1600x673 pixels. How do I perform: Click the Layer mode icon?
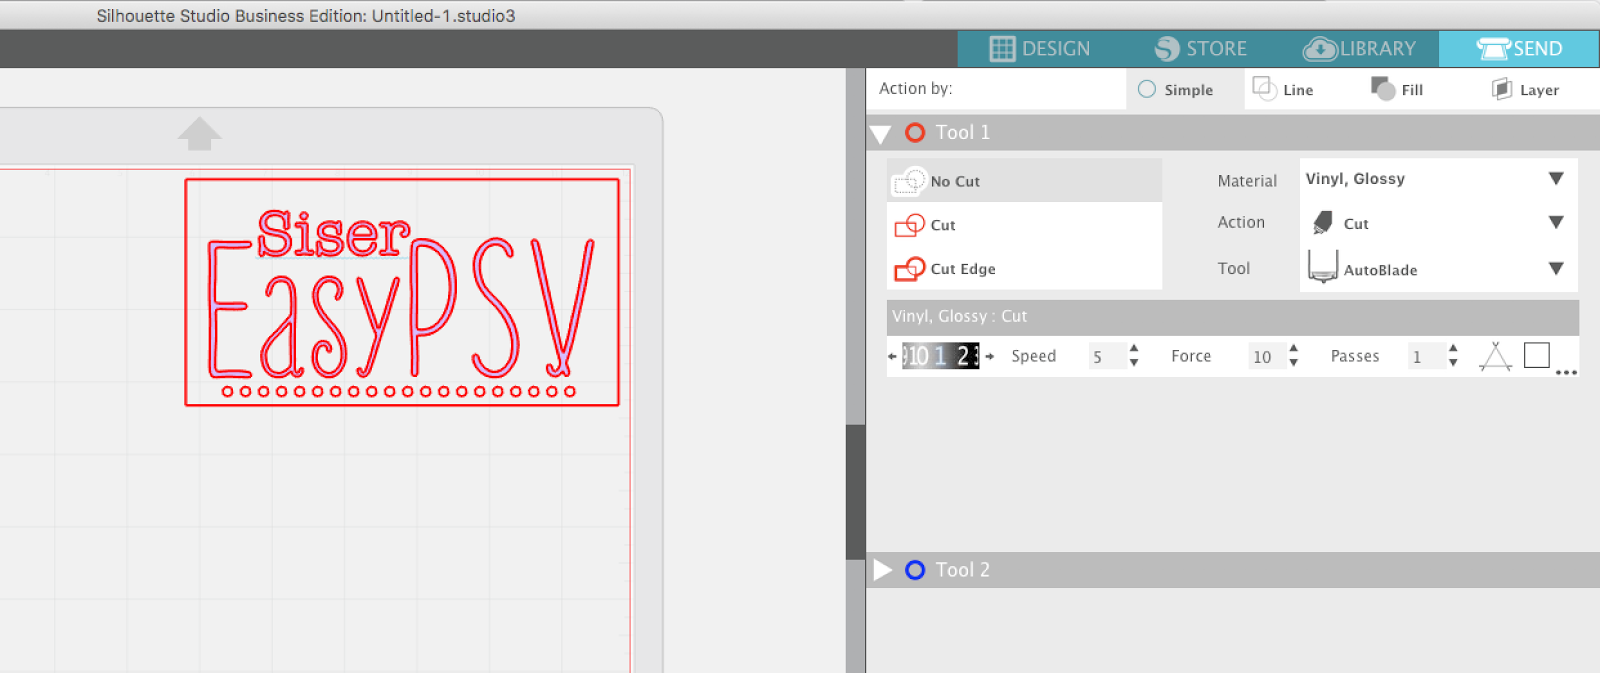pyautogui.click(x=1502, y=88)
